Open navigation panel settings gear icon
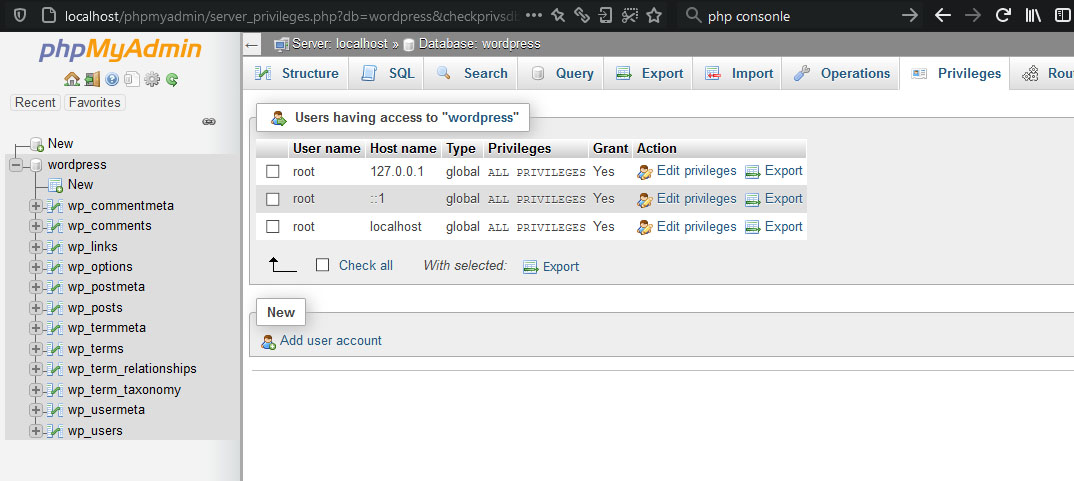This screenshot has height=481, width=1074. point(152,79)
